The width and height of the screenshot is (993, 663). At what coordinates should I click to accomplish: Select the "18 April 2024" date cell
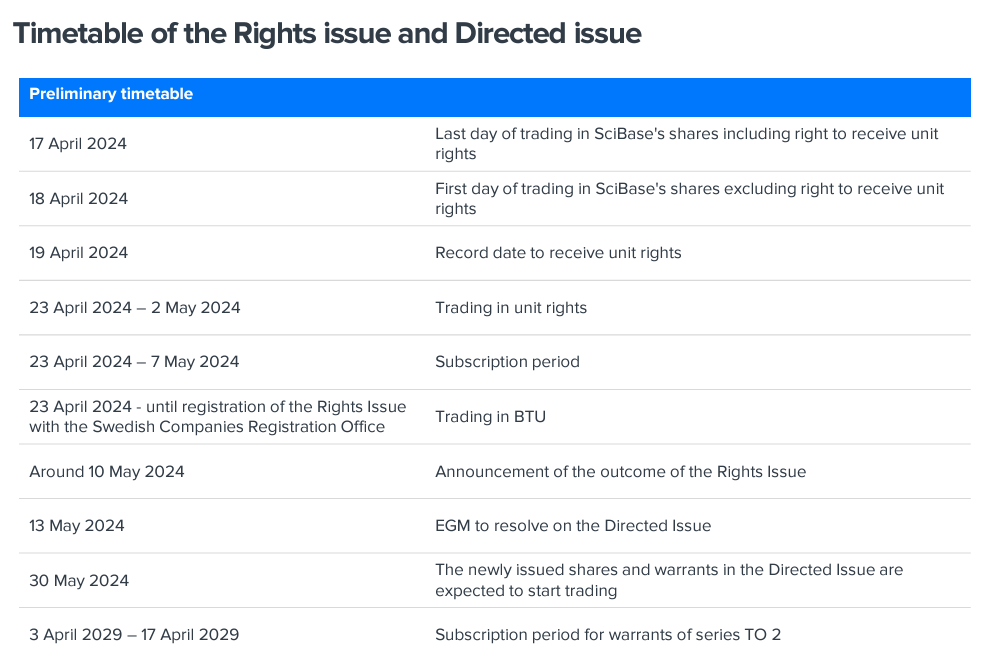click(78, 199)
